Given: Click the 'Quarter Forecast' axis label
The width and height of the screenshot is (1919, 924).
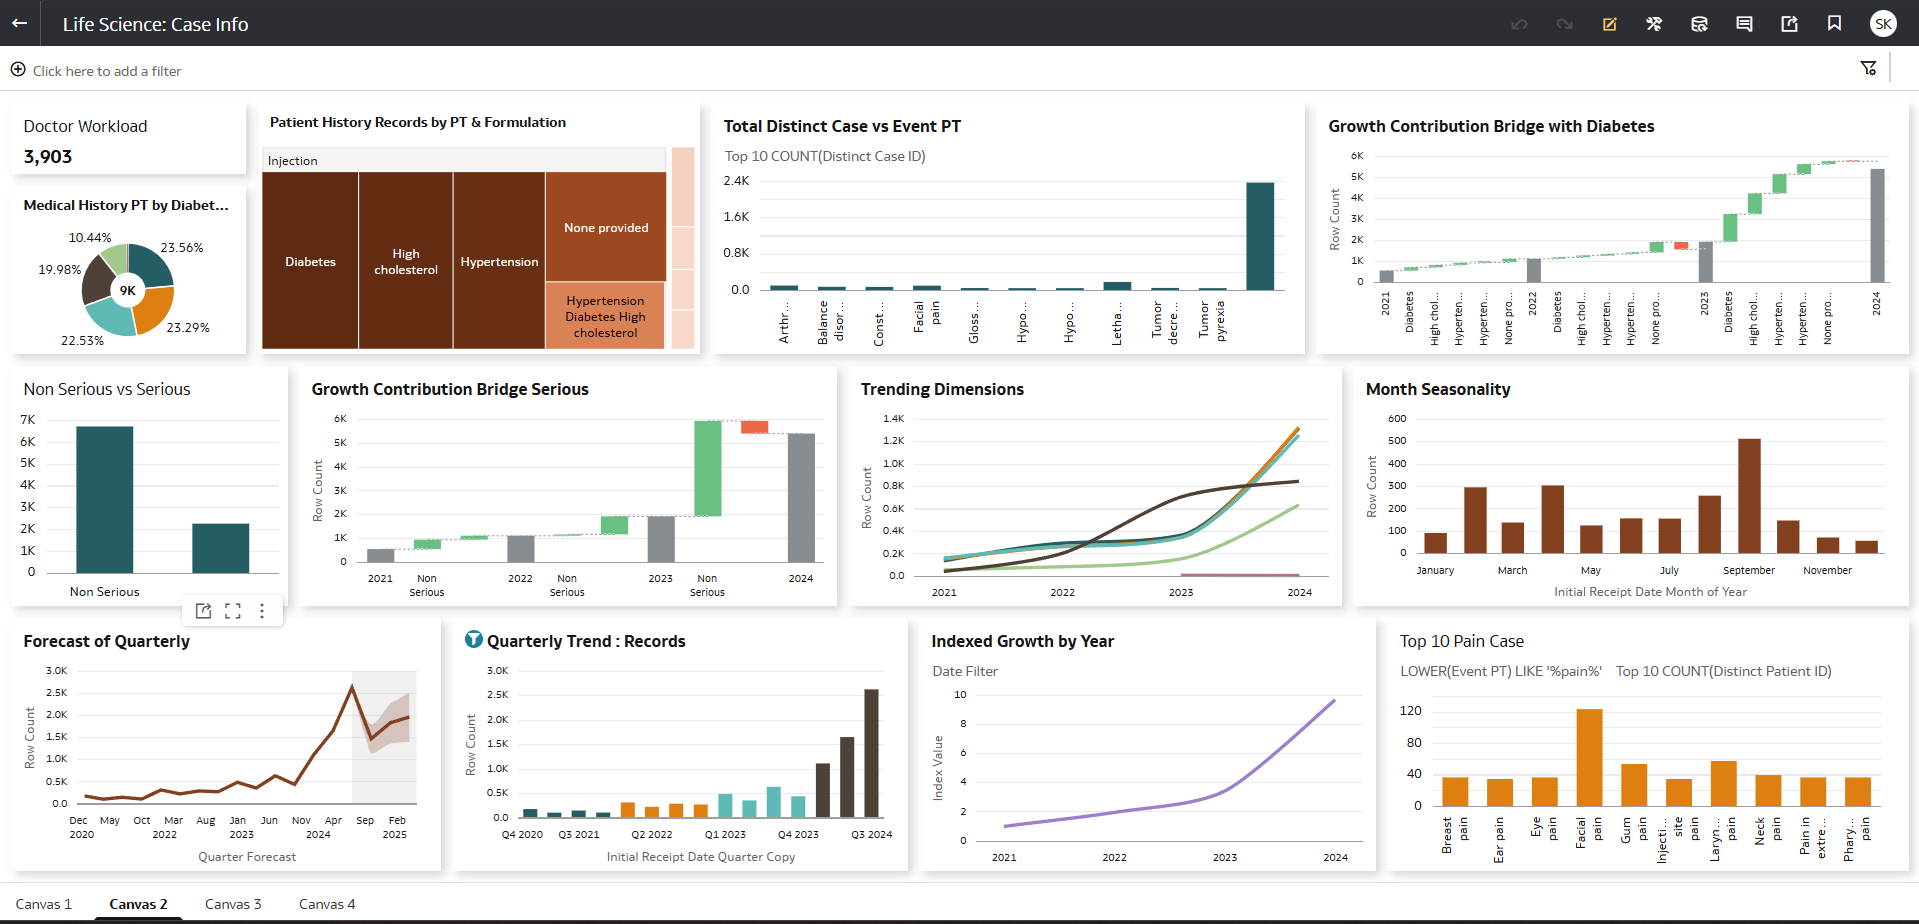Looking at the screenshot, I should click(247, 857).
